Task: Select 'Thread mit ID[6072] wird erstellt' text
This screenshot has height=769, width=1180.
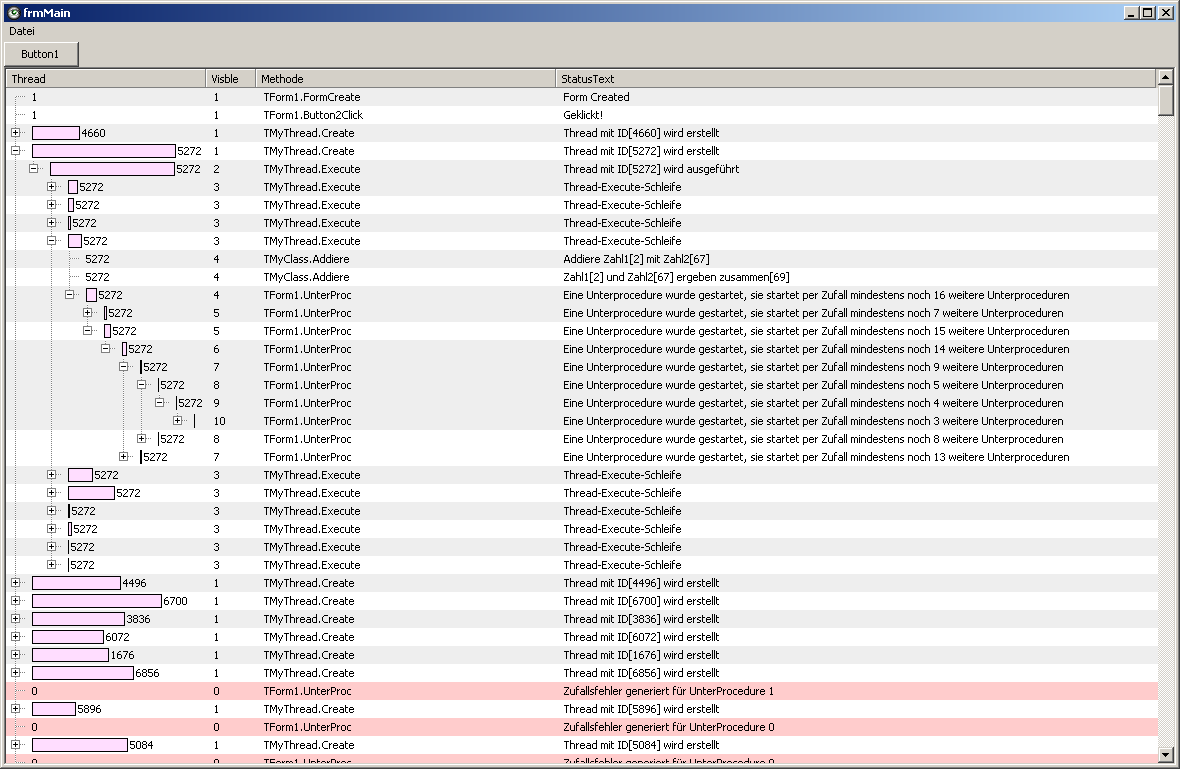Action: [641, 637]
